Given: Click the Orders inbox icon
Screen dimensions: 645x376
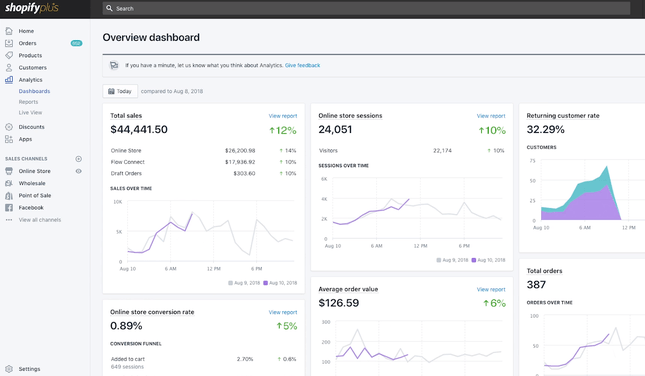Looking at the screenshot, I should click(9, 43).
